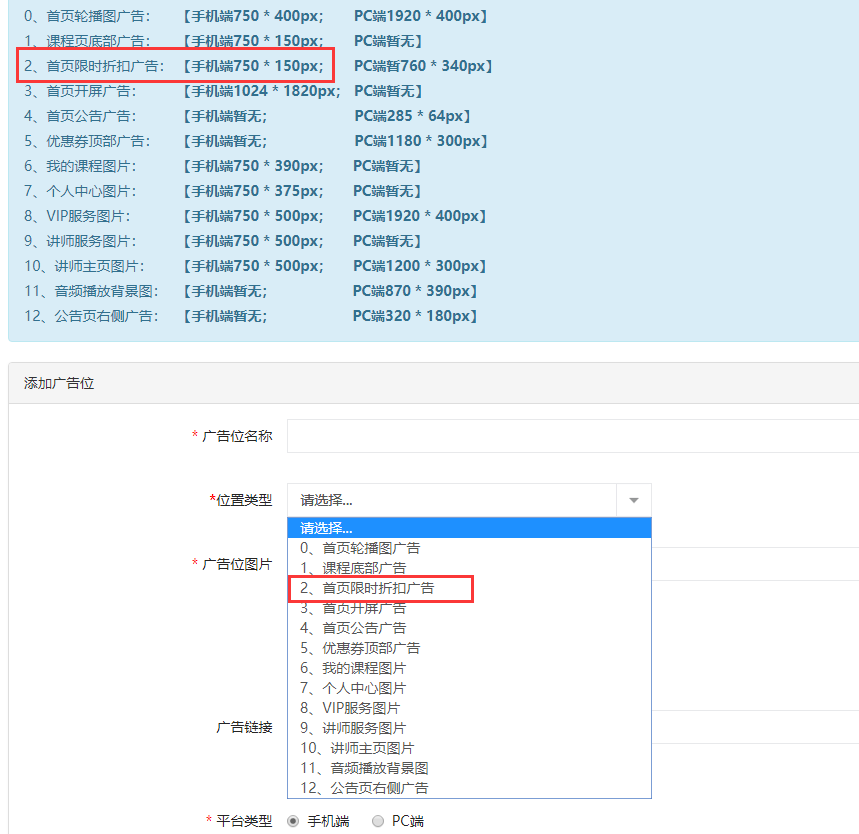859x834 pixels.
Task: Click info row 8、VIP服务图片
Action: pos(255,216)
